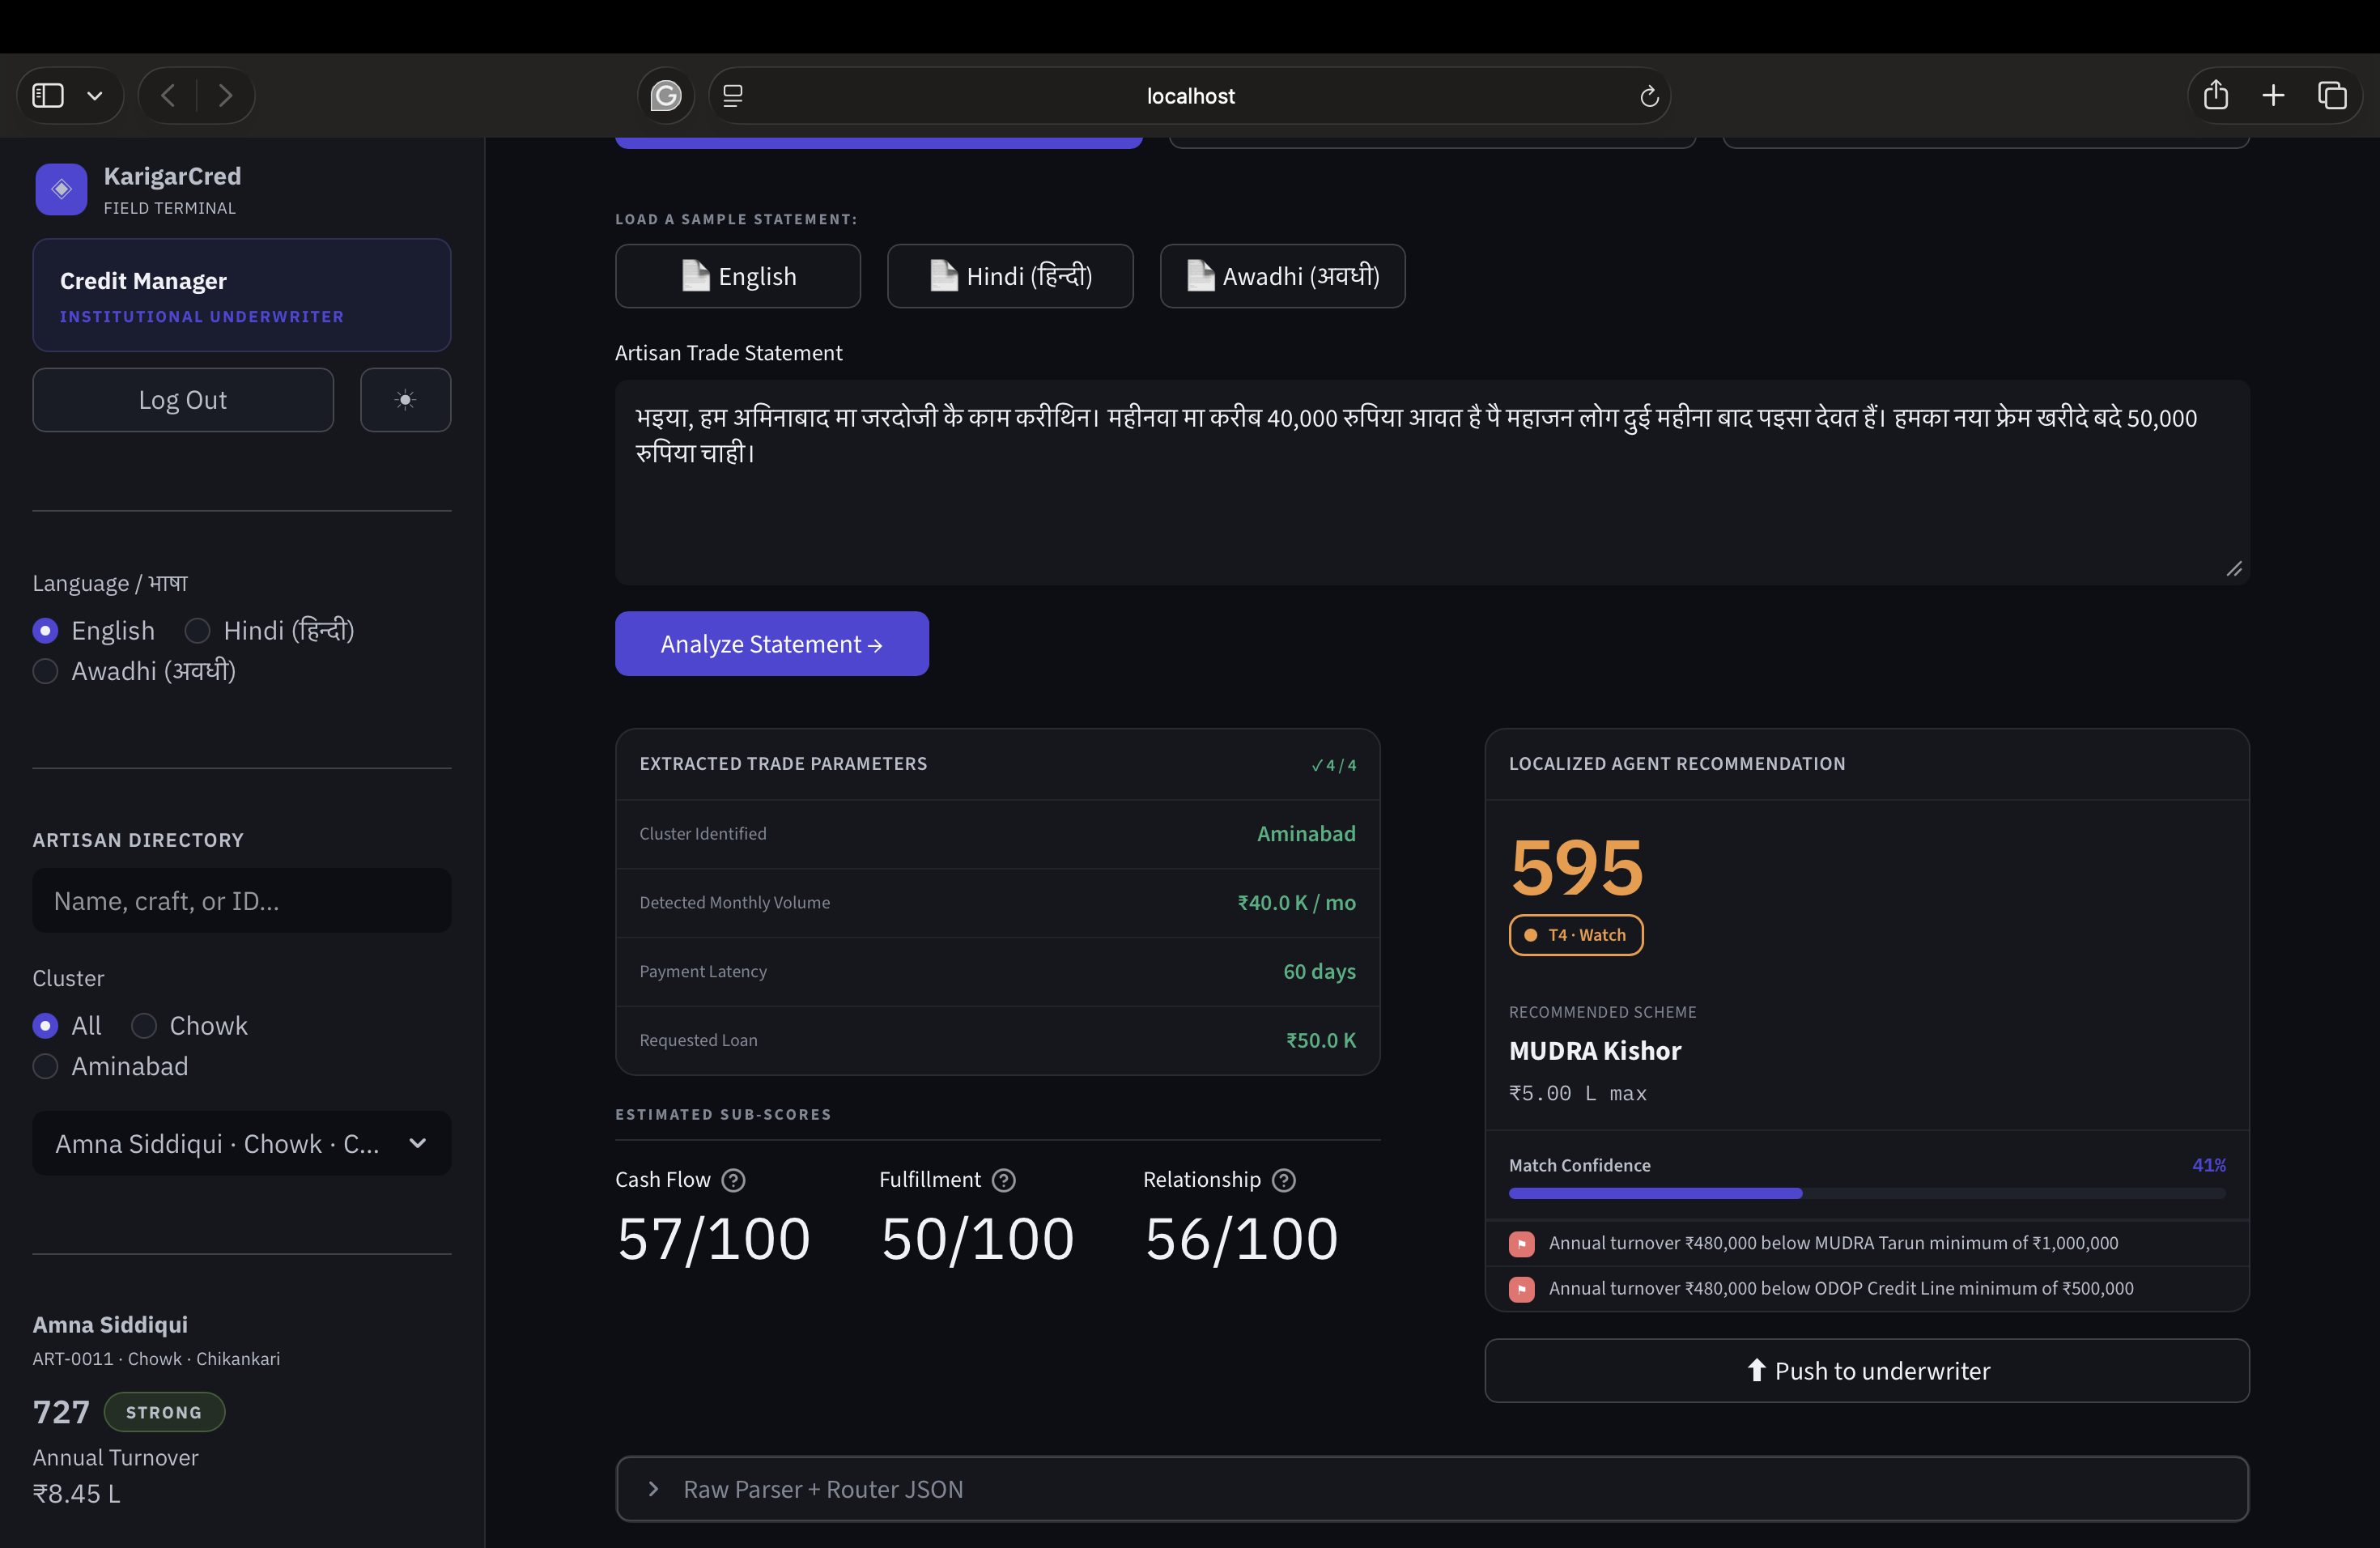Select Awadhi (अवधी) language radio button

tap(45, 671)
